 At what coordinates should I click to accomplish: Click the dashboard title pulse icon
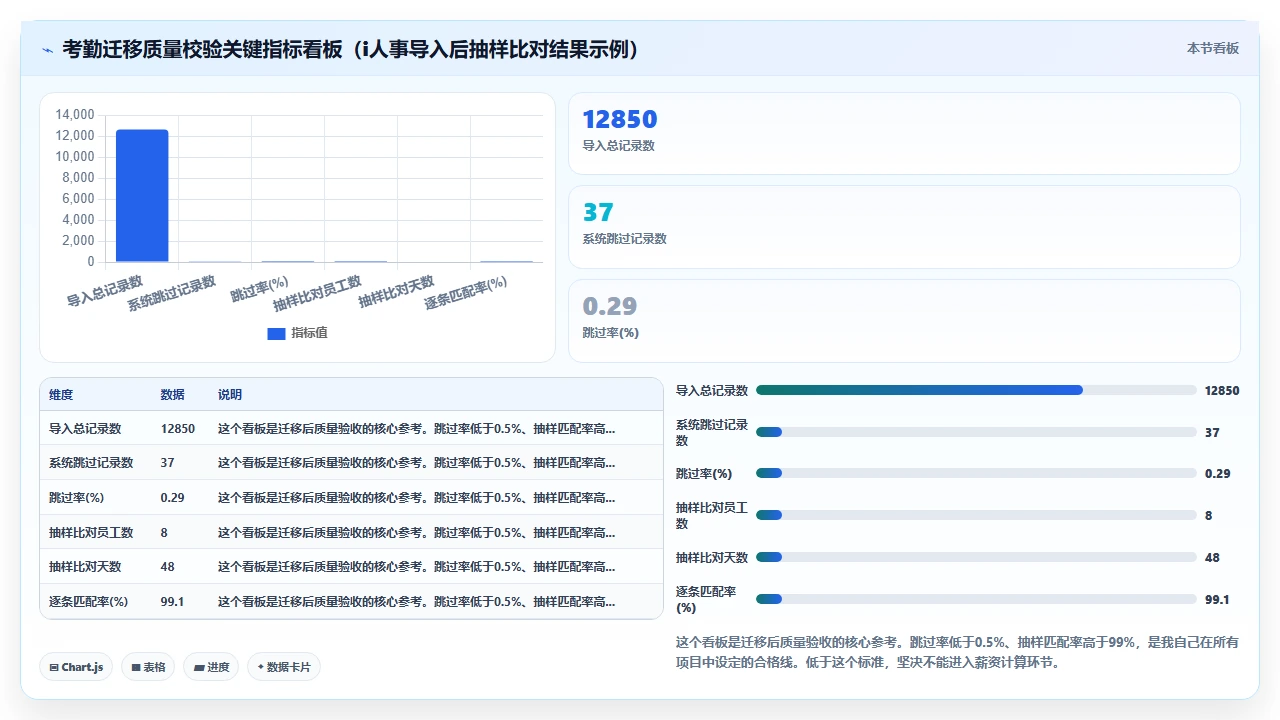point(47,49)
